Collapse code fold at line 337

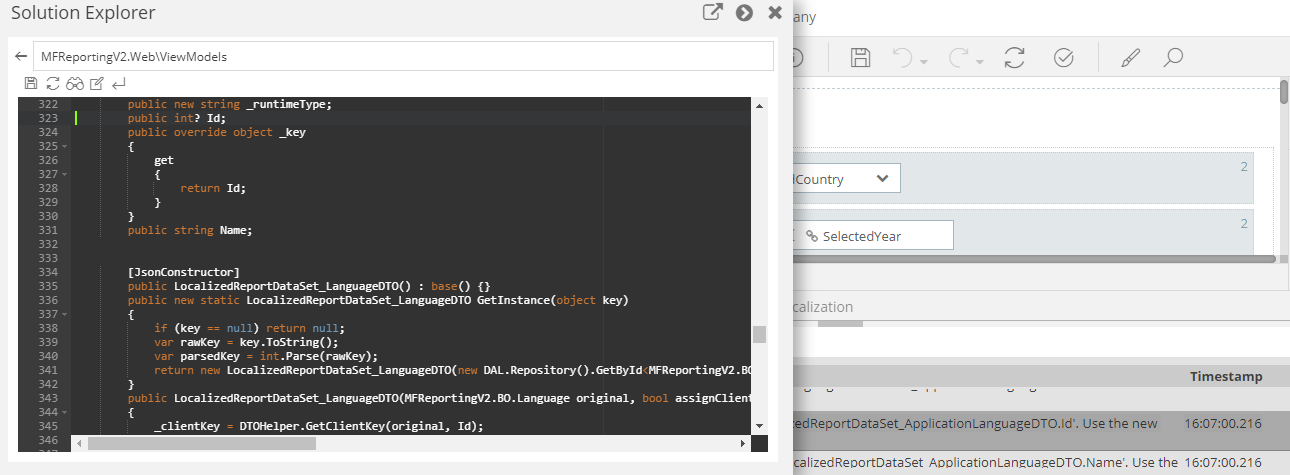tap(65, 315)
